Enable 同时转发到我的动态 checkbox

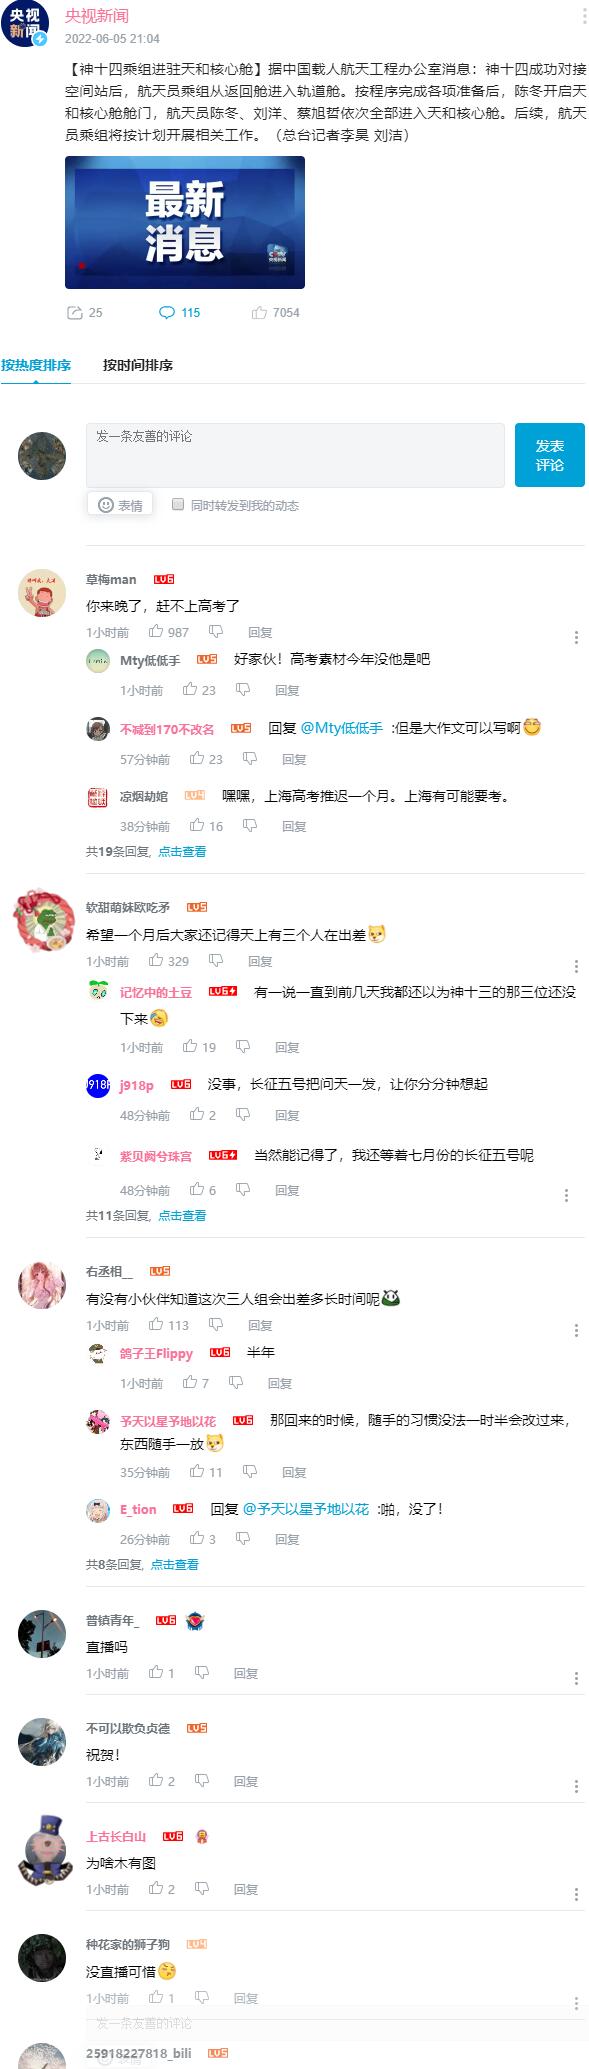tap(178, 504)
